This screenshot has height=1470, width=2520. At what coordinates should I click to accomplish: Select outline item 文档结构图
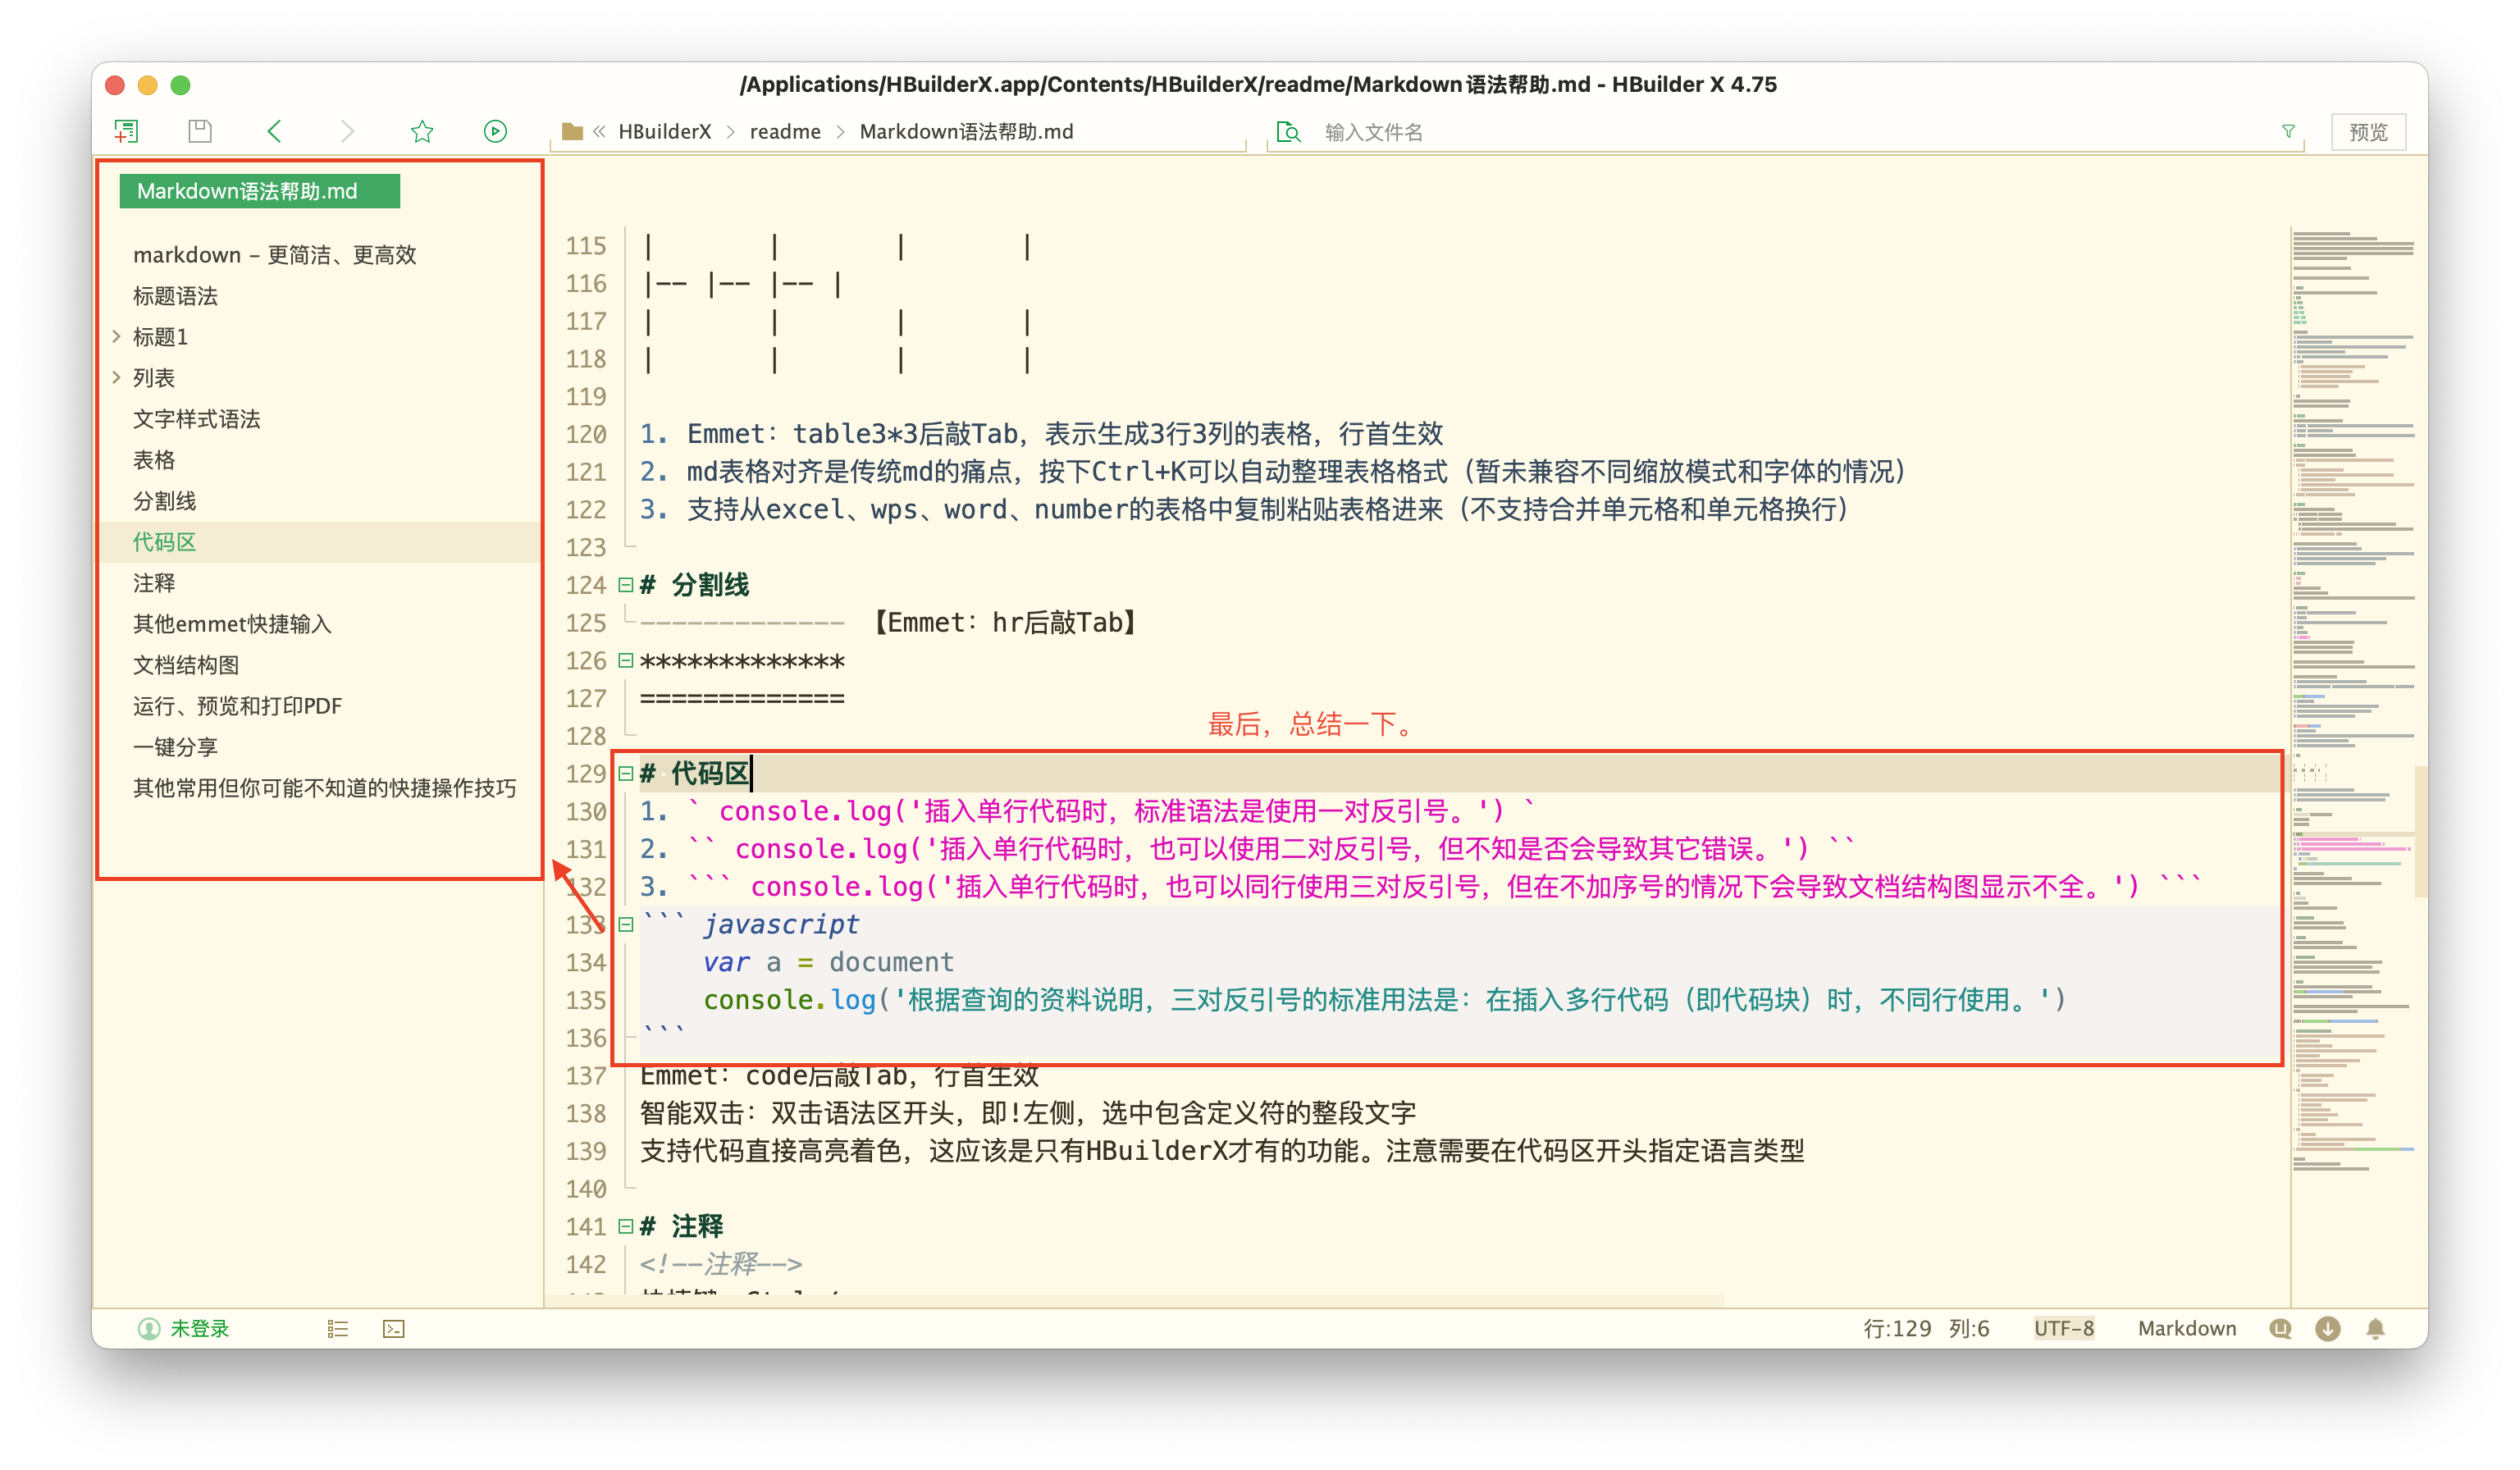click(x=186, y=665)
